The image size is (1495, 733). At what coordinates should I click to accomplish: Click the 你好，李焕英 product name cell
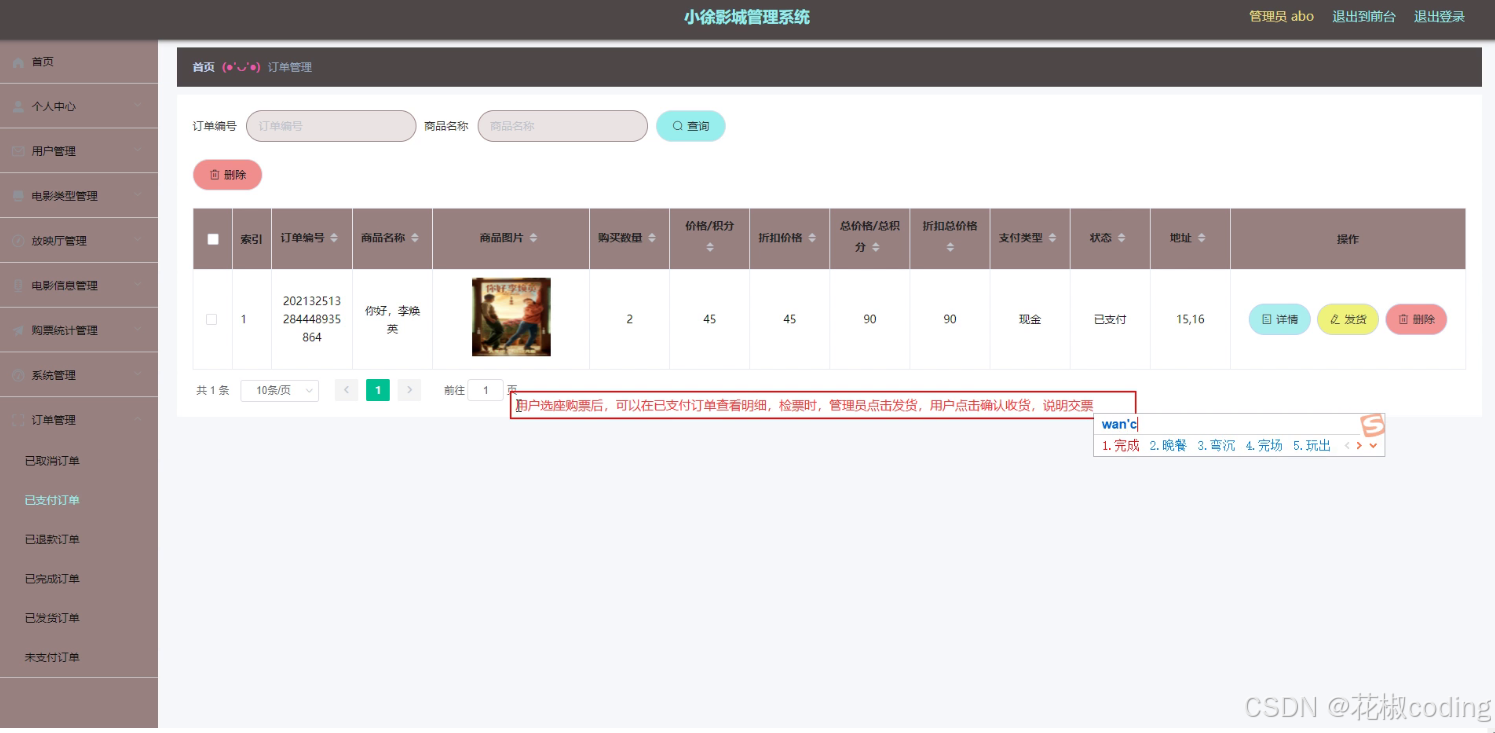[x=392, y=319]
